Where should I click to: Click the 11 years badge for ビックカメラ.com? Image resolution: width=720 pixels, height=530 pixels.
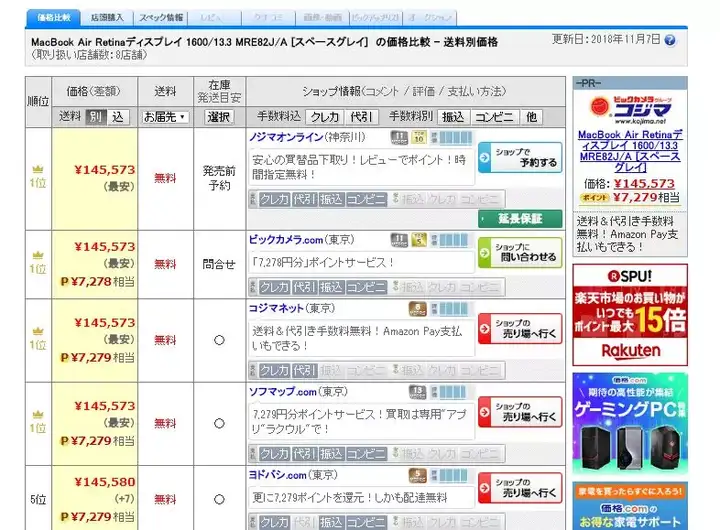tap(399, 240)
